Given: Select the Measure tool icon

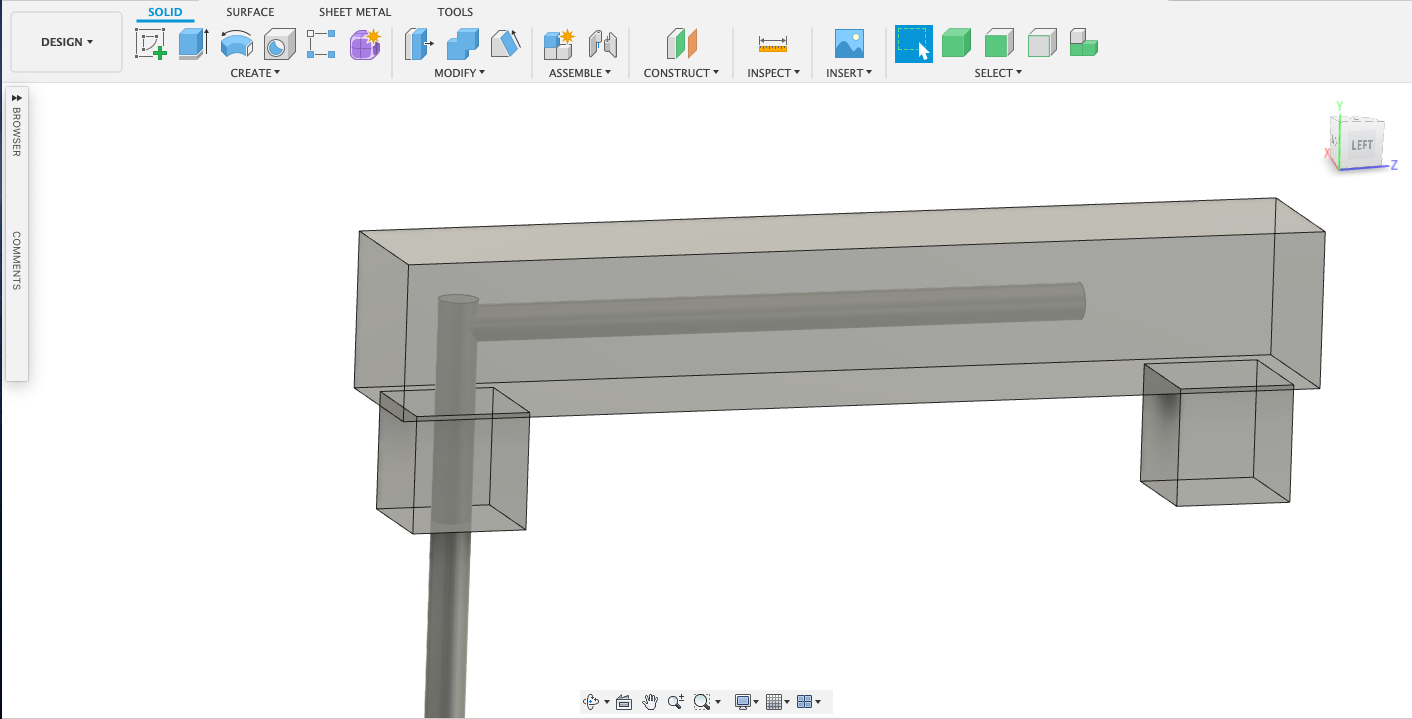Looking at the screenshot, I should [x=773, y=44].
